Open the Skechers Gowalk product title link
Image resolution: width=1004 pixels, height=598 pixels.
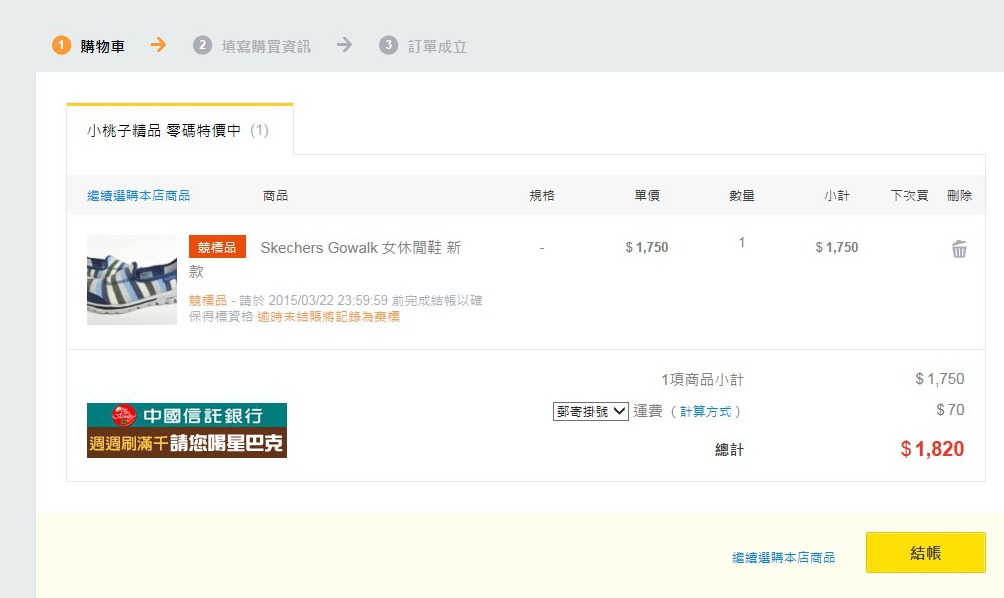(x=360, y=248)
